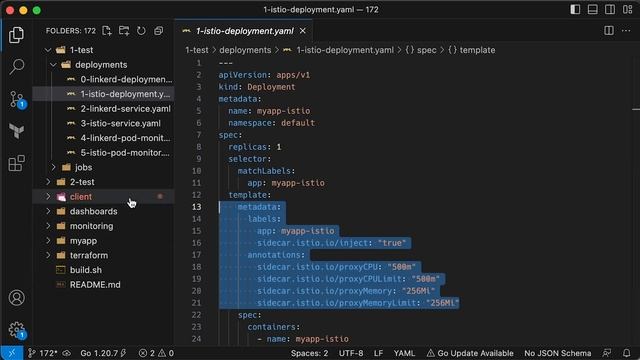This screenshot has width=640, height=360.
Task: Click 'containers:' on line 23
Action: click(x=273, y=327)
